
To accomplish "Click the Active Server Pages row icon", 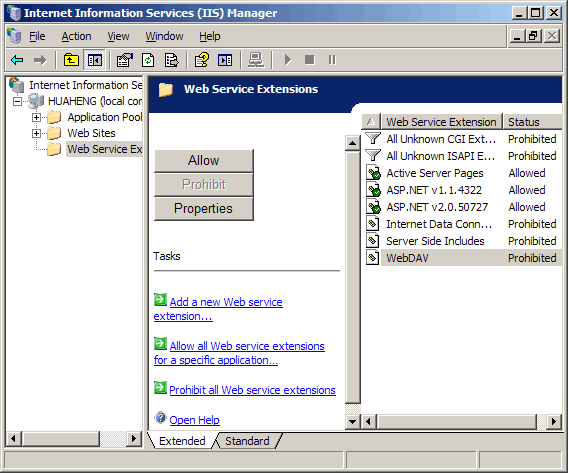I will pos(373,173).
